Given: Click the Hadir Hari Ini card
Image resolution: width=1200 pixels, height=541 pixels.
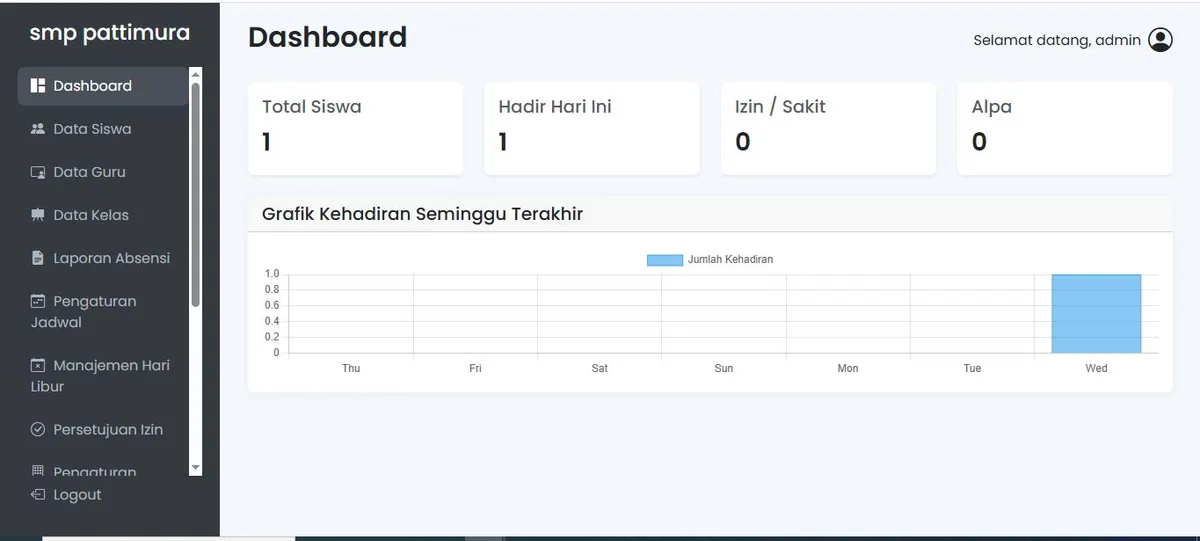Looking at the screenshot, I should click(x=592, y=129).
